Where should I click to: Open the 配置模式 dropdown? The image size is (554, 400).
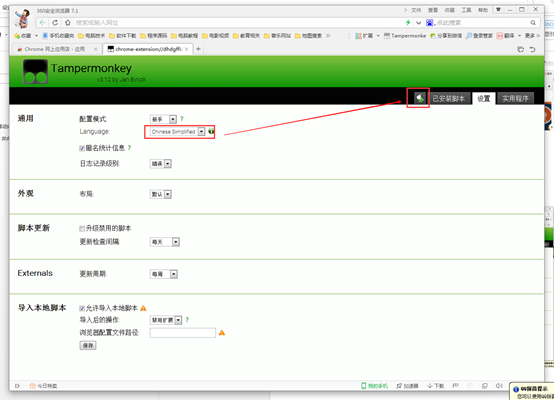point(163,119)
